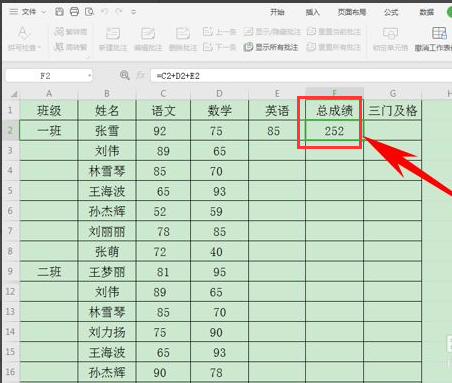Open the Name Box dropdown arrow
This screenshot has height=383, width=452.
point(89,76)
